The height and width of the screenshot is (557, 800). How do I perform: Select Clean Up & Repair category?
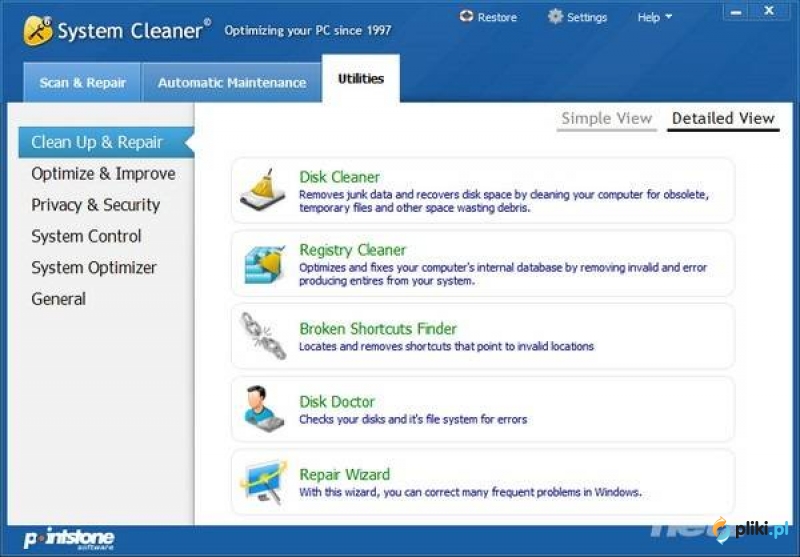(106, 142)
